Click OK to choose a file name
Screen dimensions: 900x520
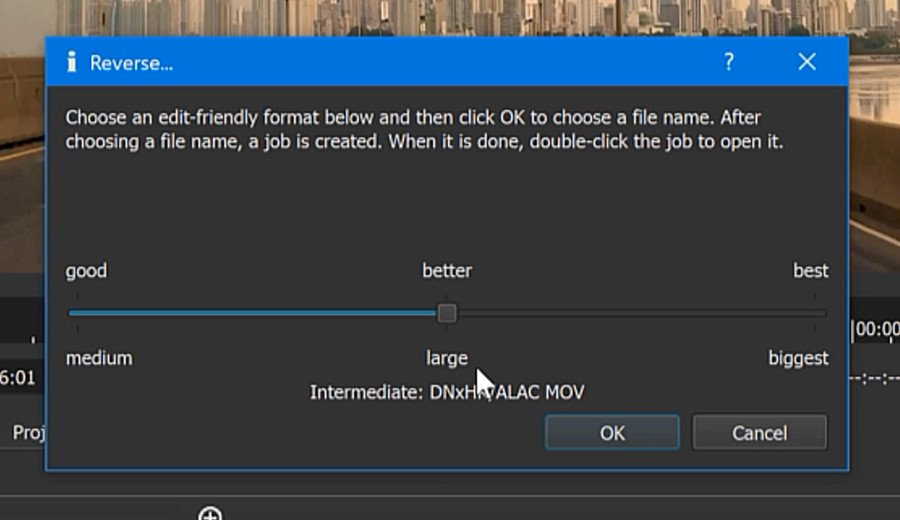pyautogui.click(x=612, y=433)
